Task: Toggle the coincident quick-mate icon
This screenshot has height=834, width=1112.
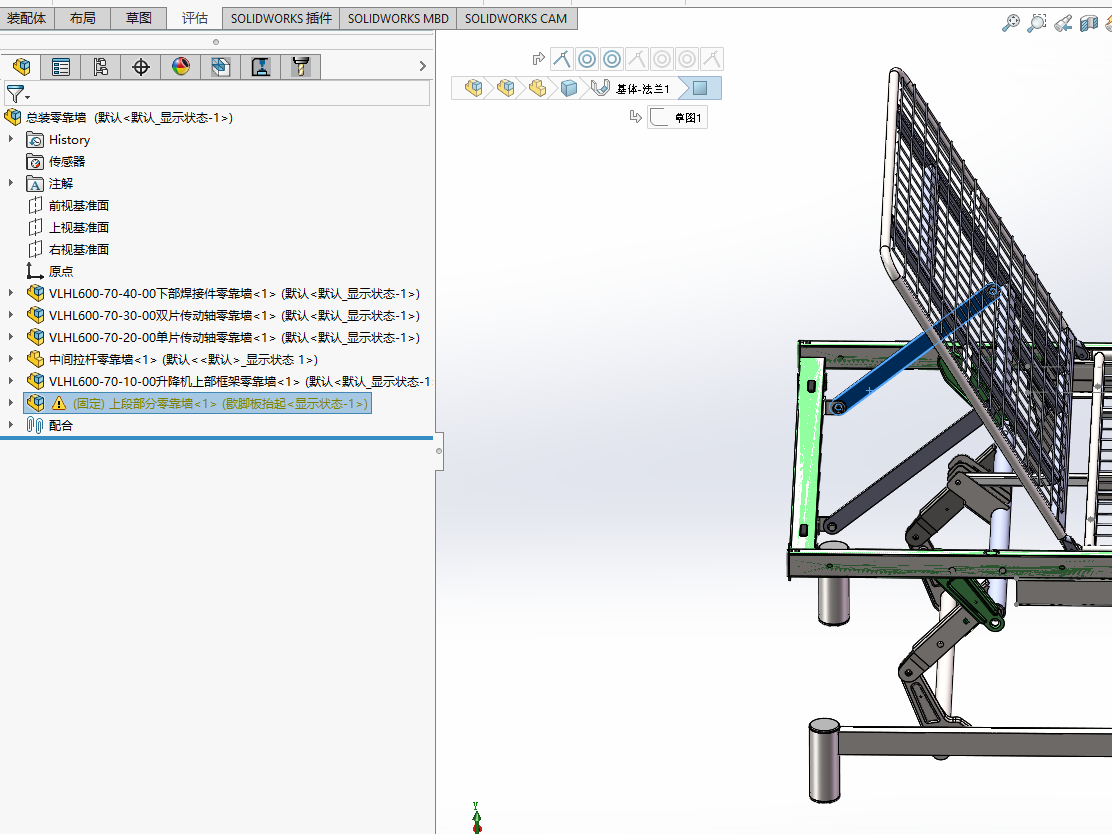Action: point(561,59)
